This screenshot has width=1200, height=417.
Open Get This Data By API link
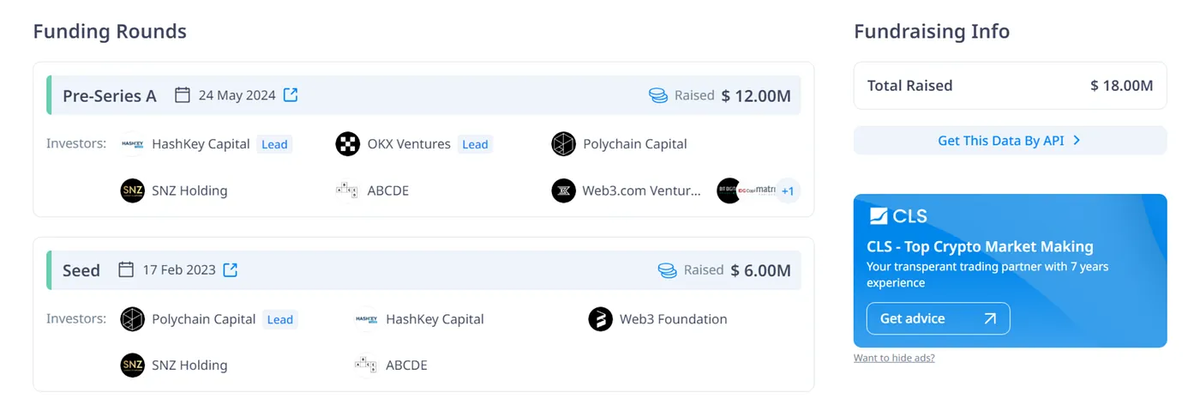[x=1000, y=141]
